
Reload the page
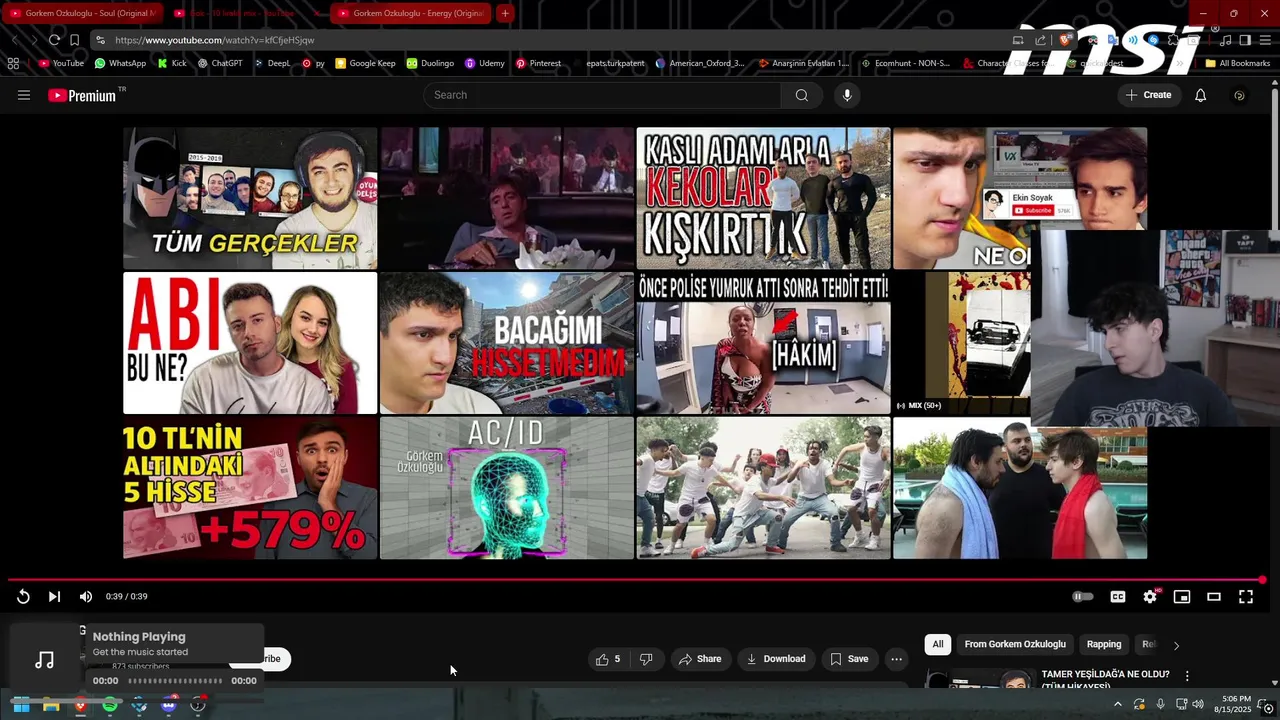54,40
